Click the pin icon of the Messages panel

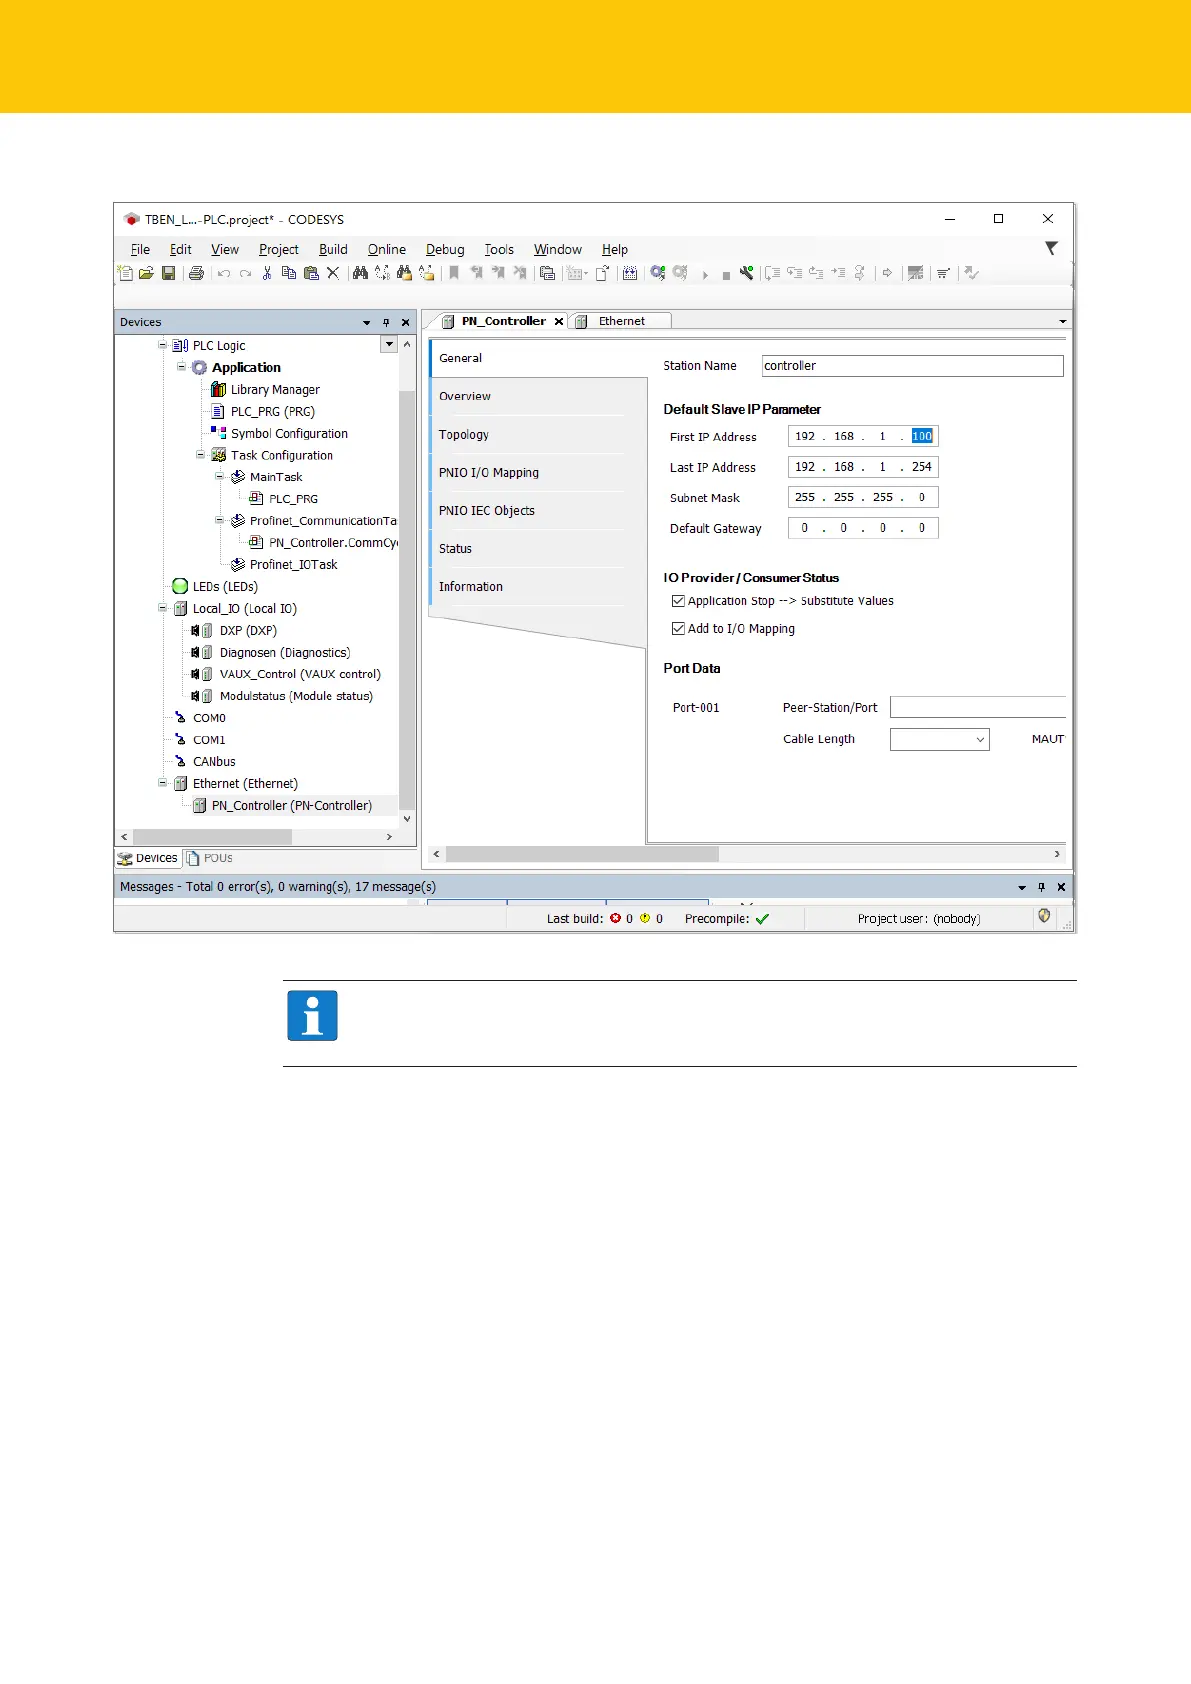pos(1041,887)
